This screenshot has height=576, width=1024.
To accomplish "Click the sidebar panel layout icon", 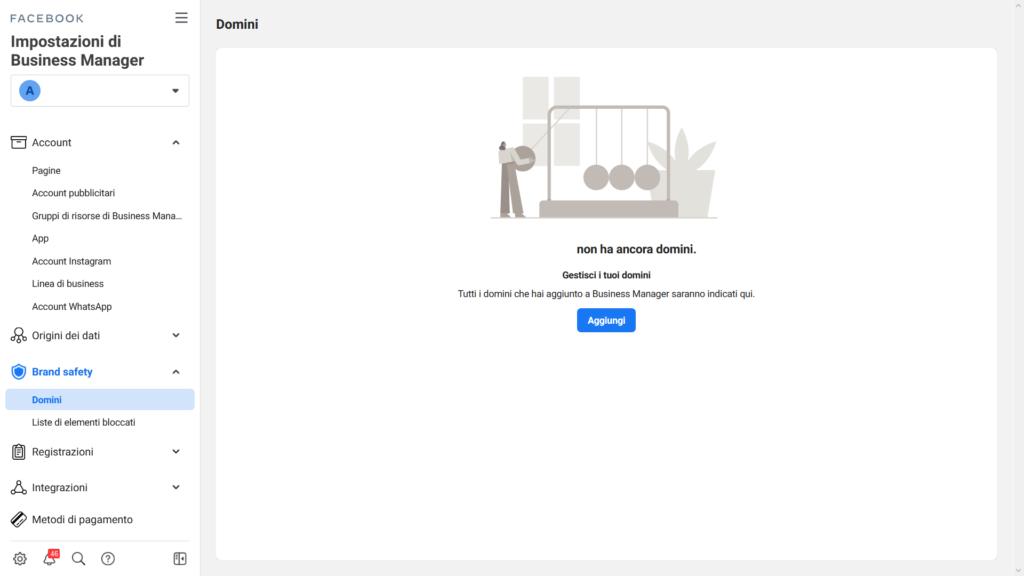I will click(x=180, y=559).
